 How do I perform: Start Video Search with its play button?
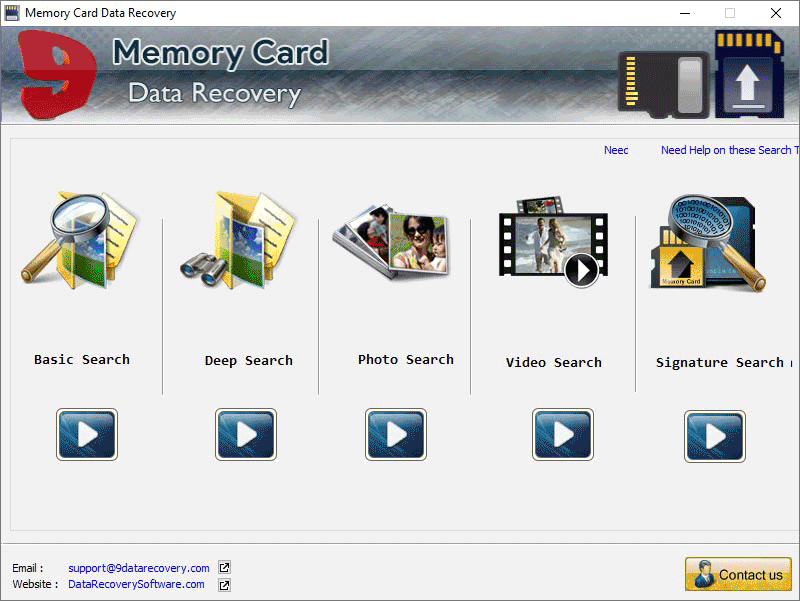(x=563, y=435)
